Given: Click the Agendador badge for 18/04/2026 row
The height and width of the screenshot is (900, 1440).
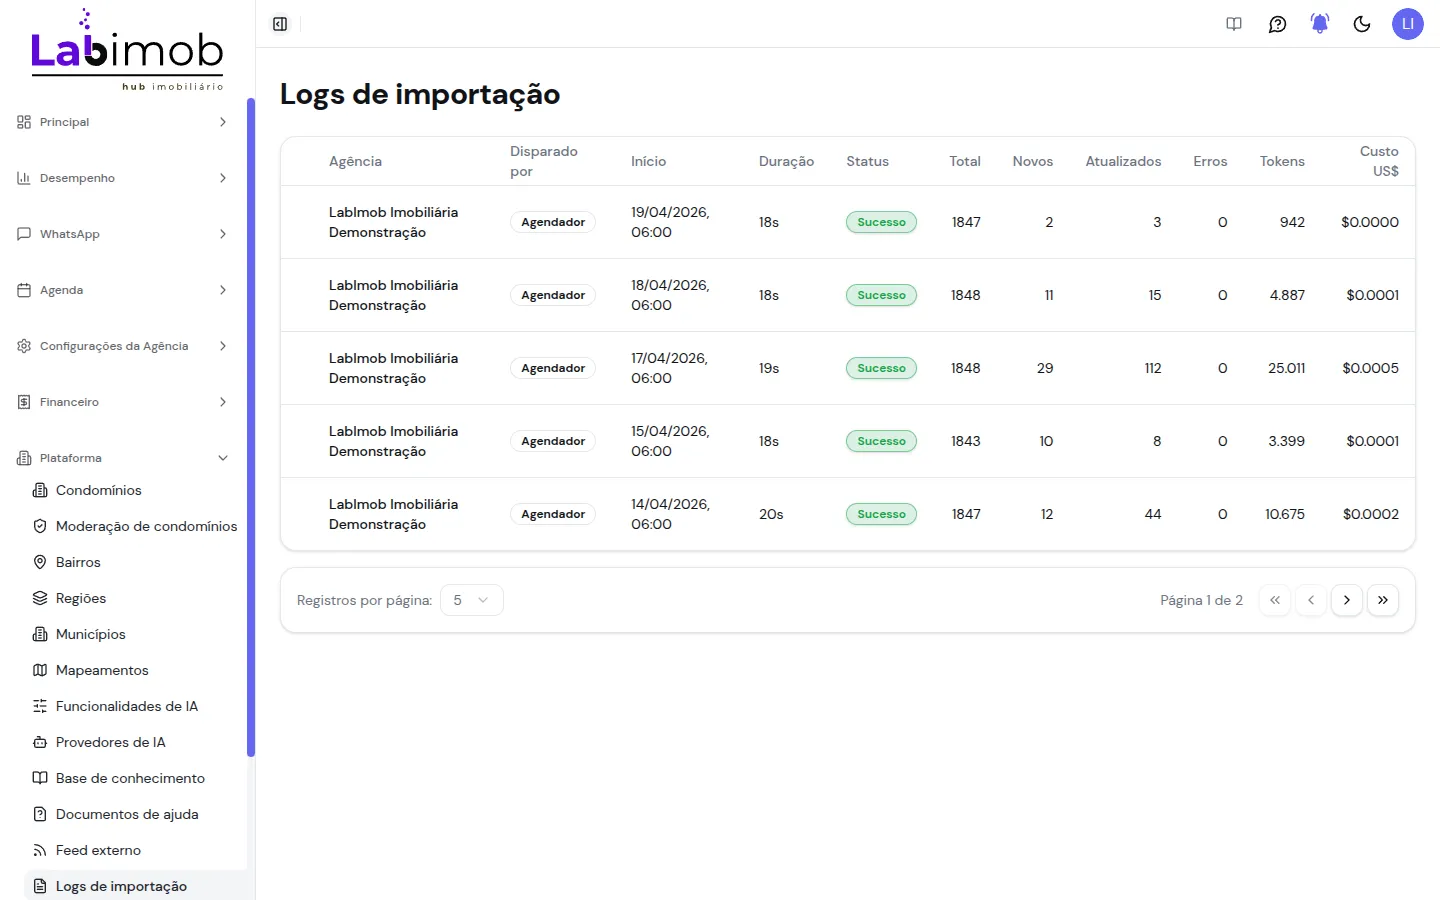Looking at the screenshot, I should pyautogui.click(x=553, y=295).
